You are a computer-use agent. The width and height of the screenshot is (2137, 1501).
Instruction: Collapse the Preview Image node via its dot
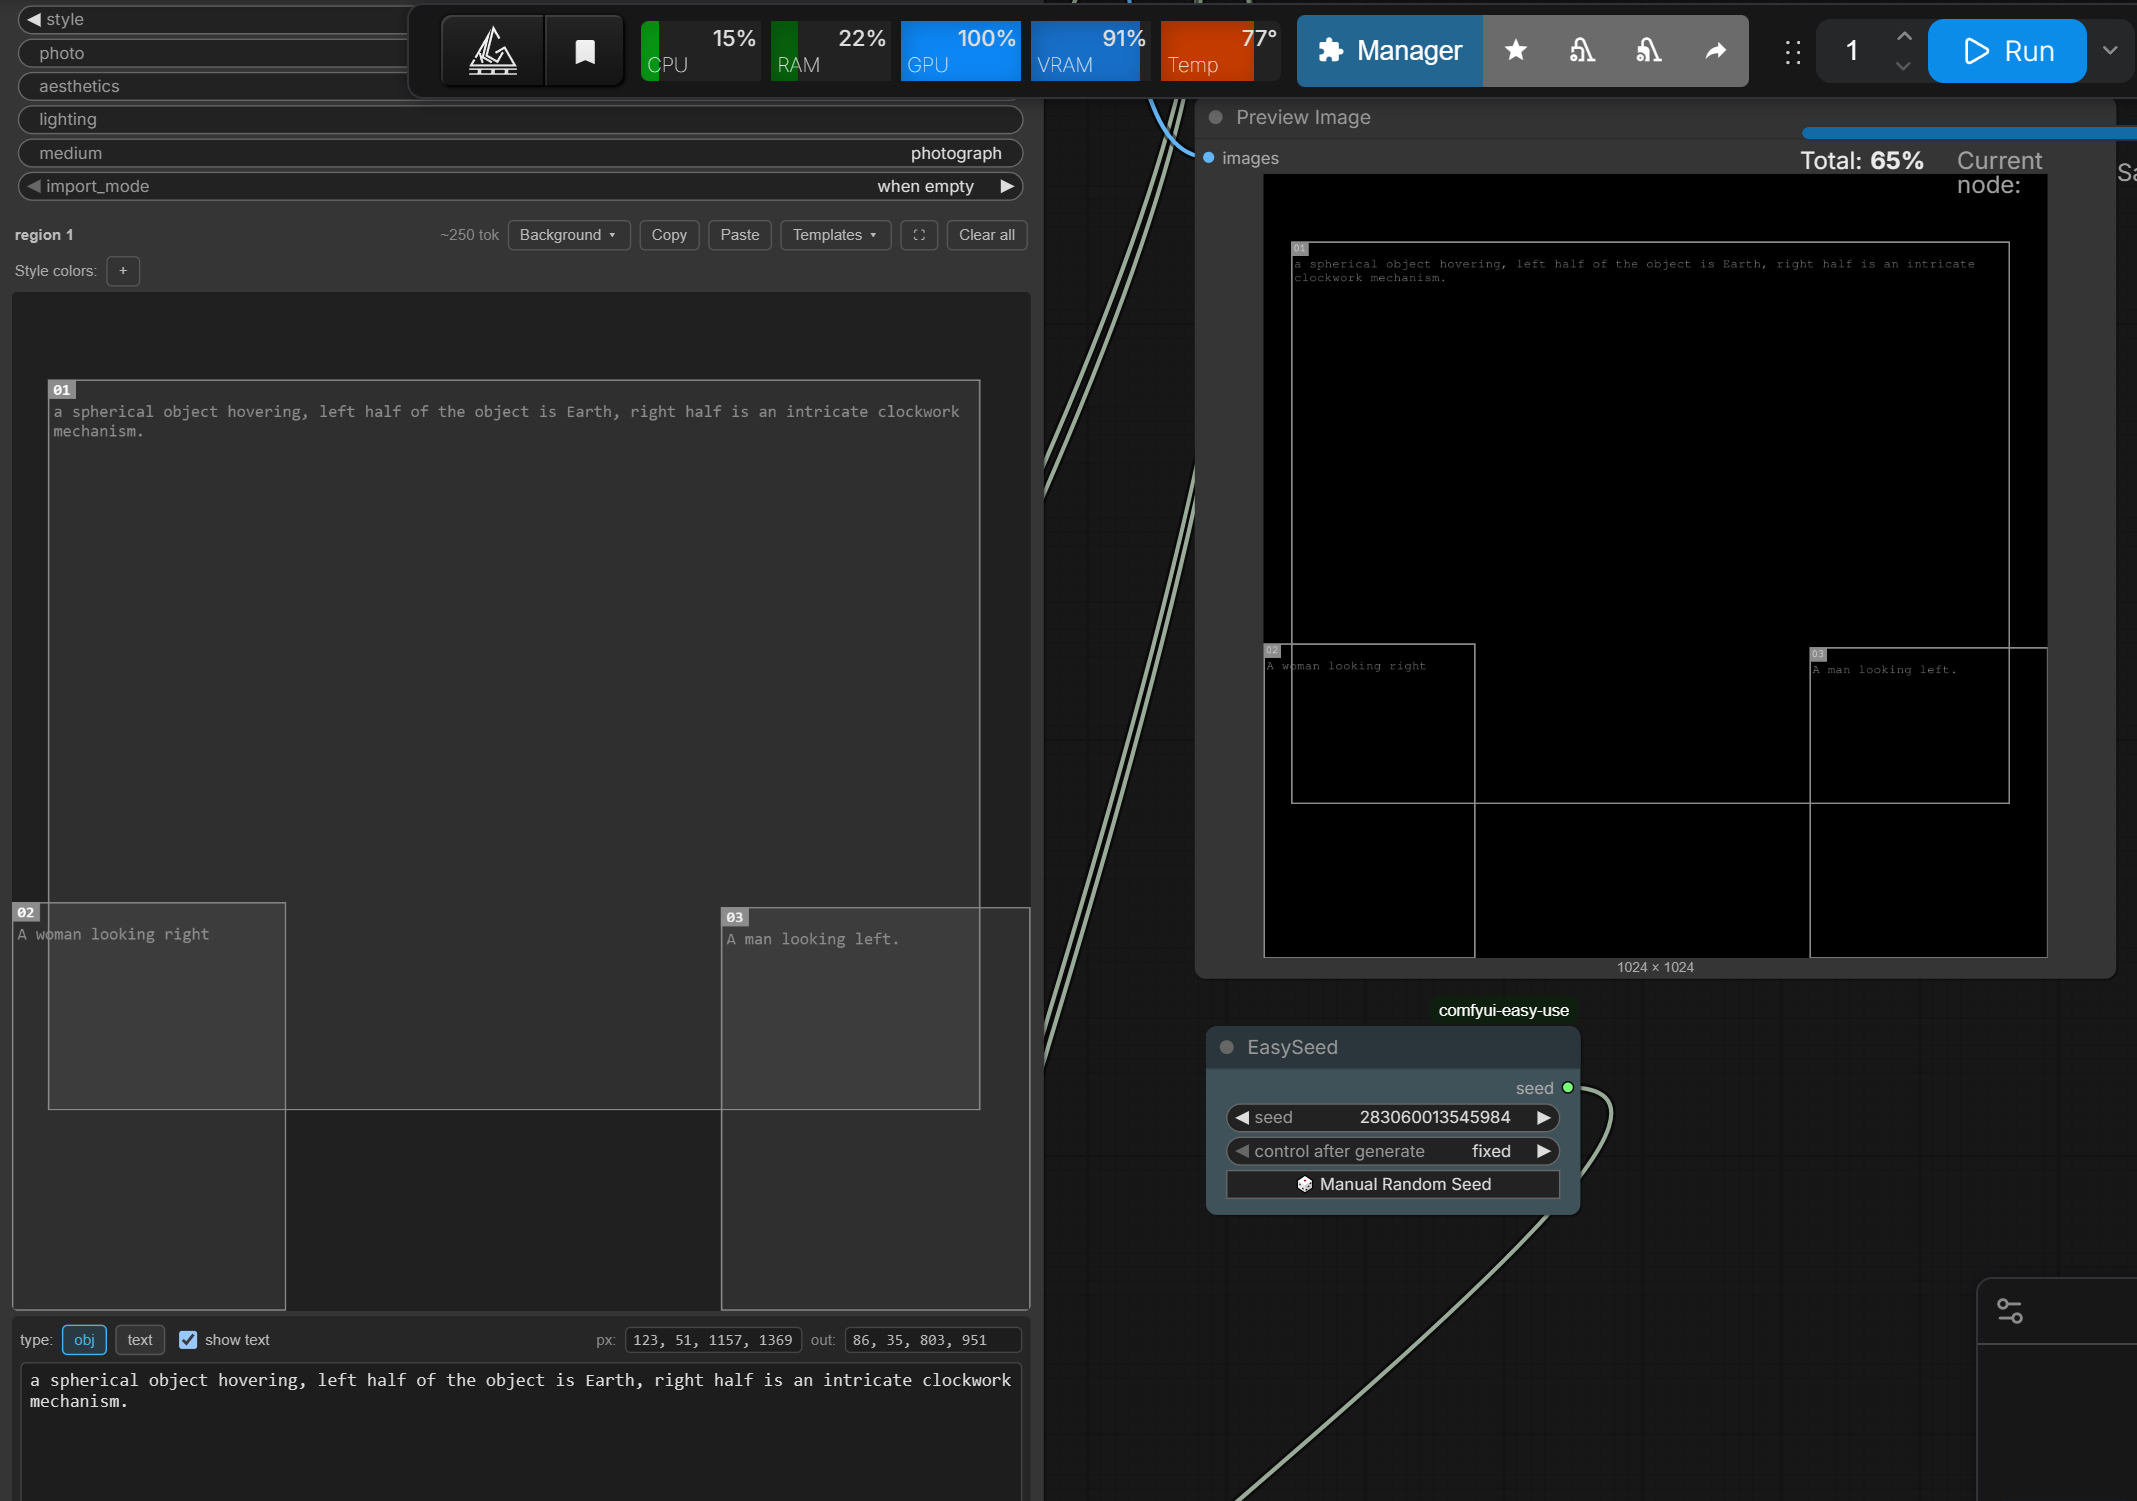pos(1215,117)
